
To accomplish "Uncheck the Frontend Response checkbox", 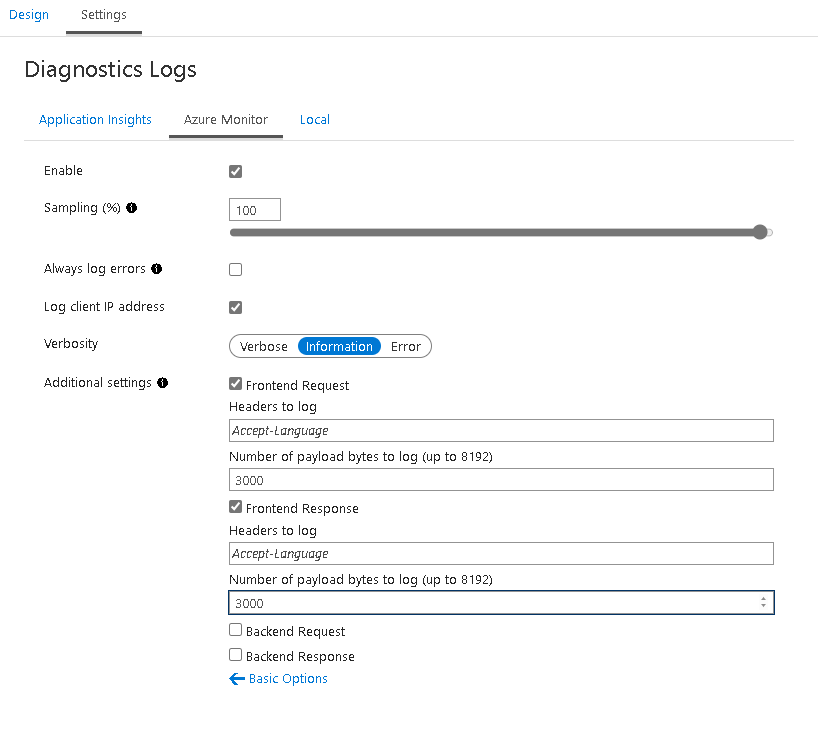I will click(x=235, y=507).
